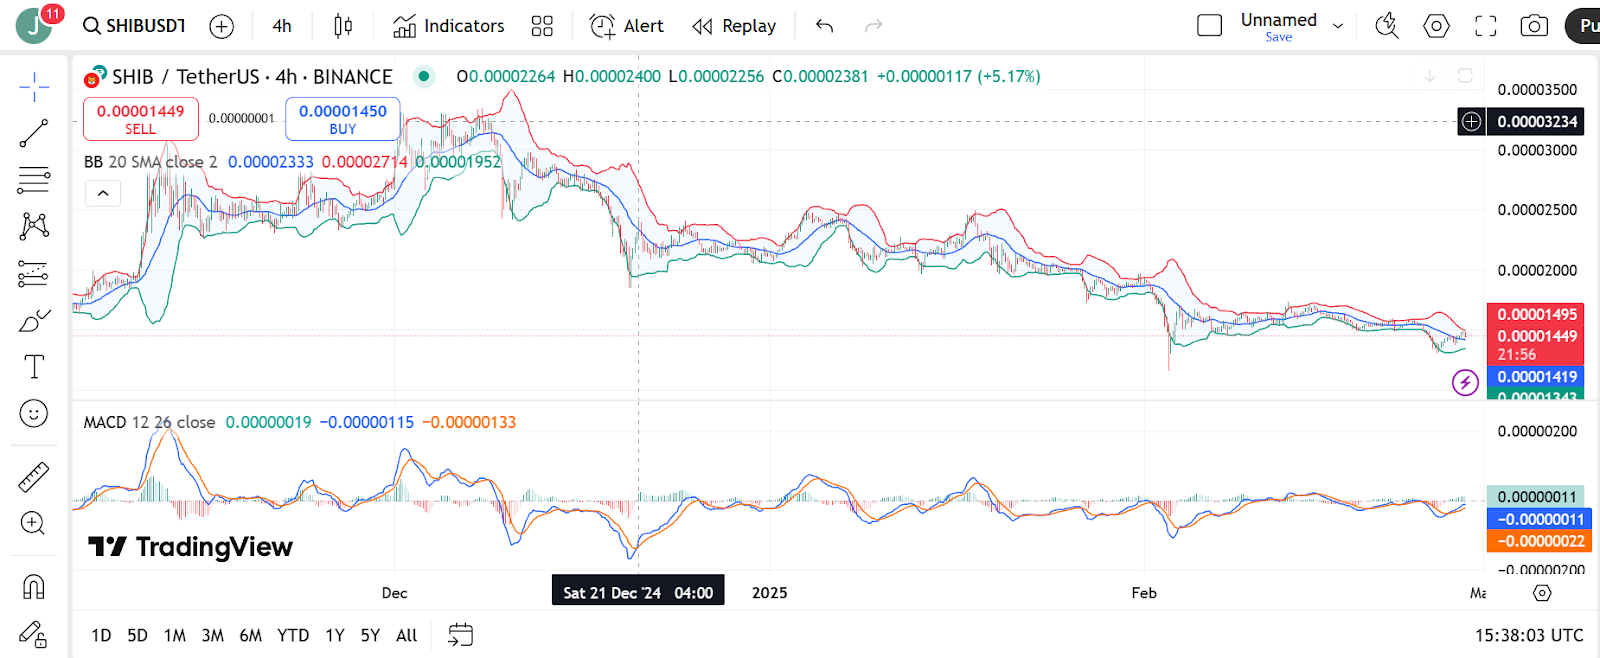Search symbol SHIBUSDT

click(x=135, y=26)
